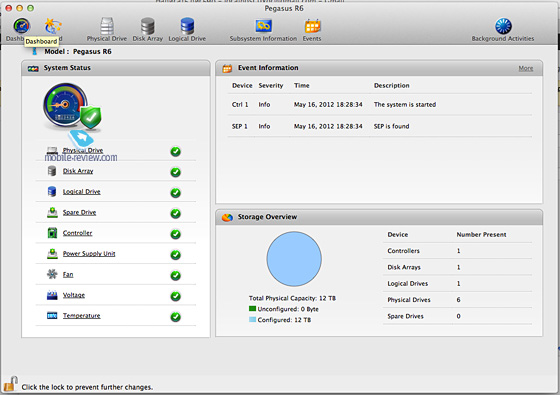This screenshot has width=560, height=395.
Task: Click the Disk Array cylinder icon in System Status
Action: coord(52,171)
